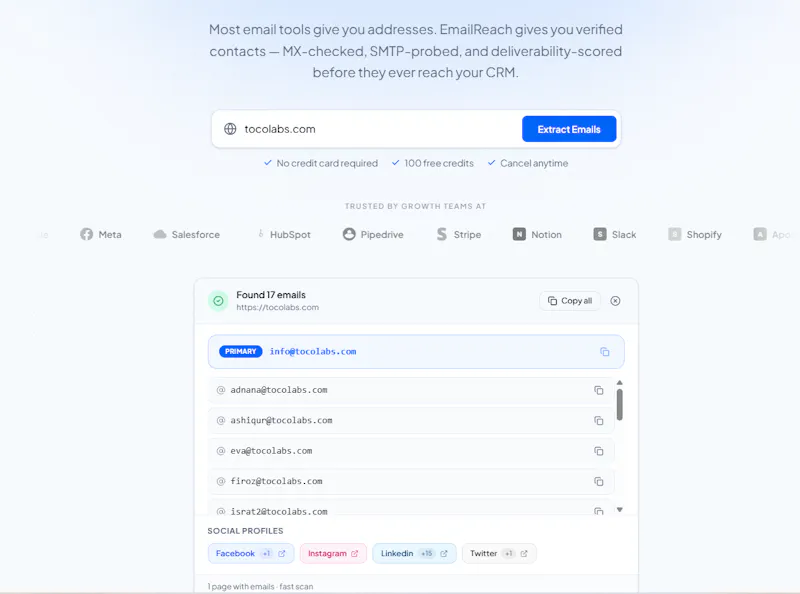Screen dimensions: 800x594
Task: Click the Slack logo icon
Action: point(600,234)
